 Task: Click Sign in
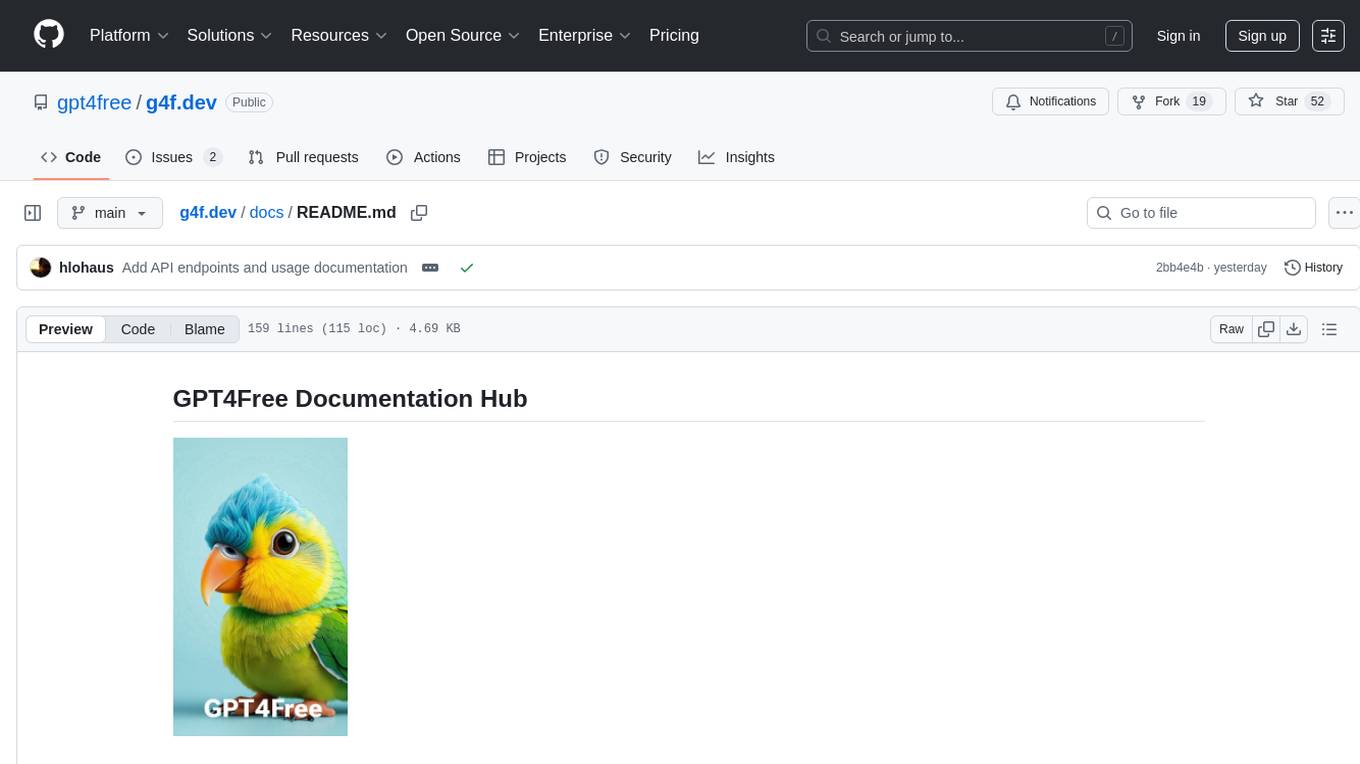tap(1178, 36)
